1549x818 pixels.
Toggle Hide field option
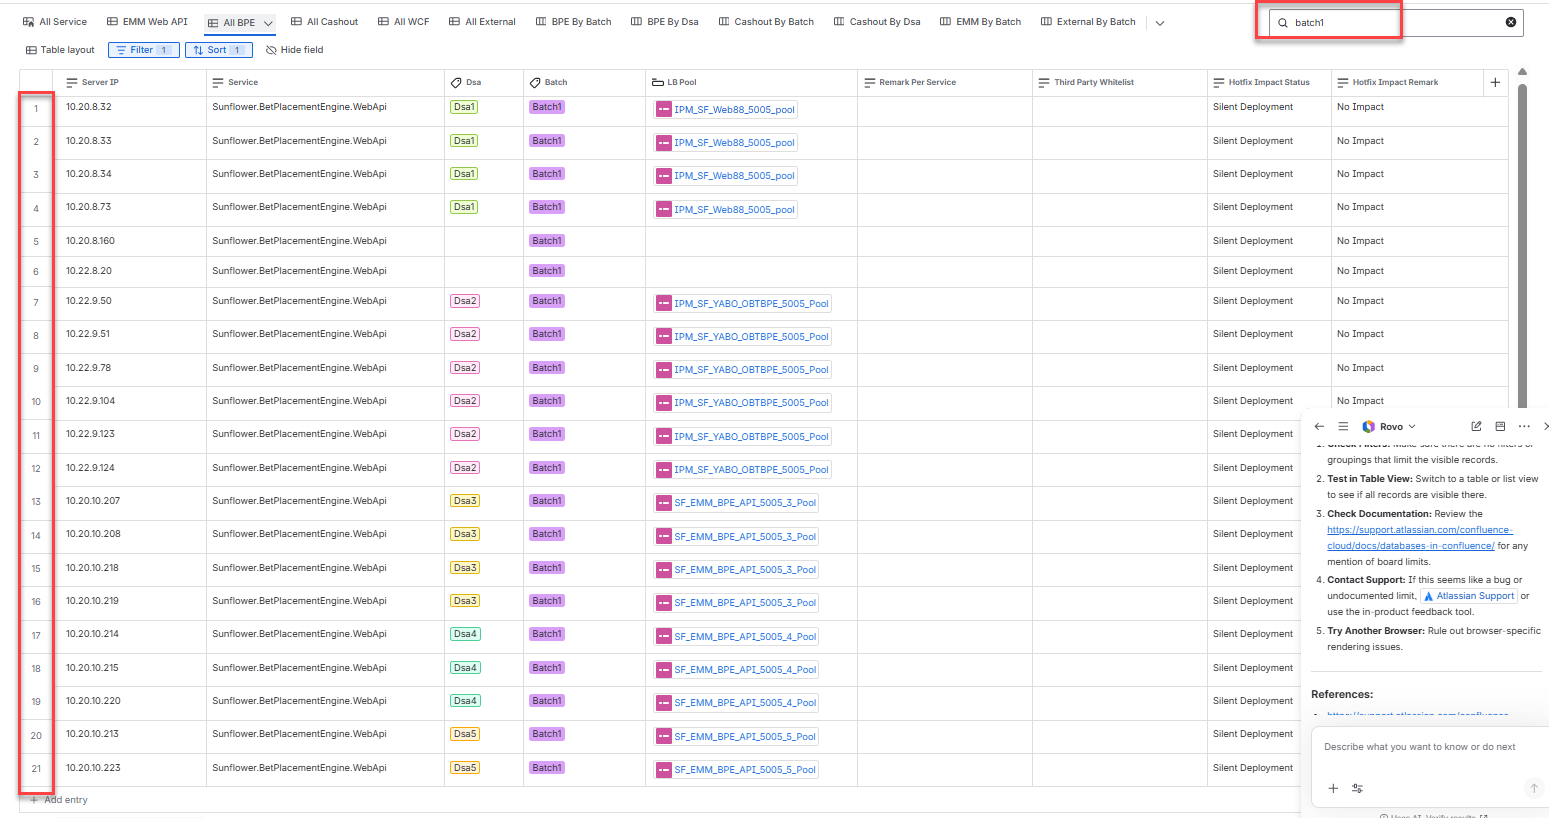[295, 50]
